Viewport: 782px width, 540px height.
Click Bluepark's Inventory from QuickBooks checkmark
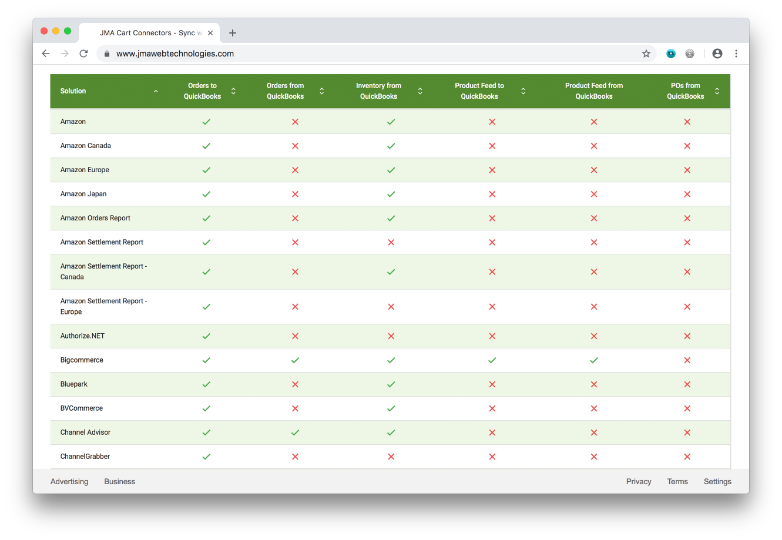(391, 384)
